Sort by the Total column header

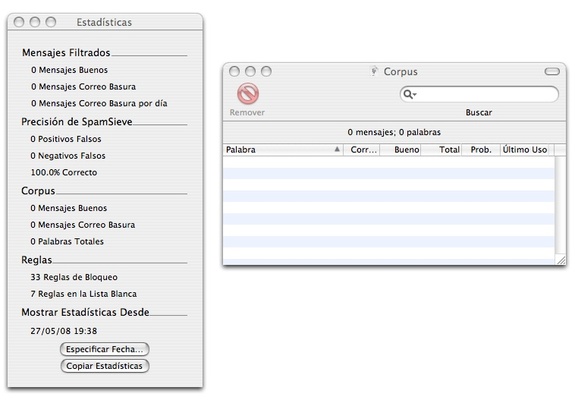[x=442, y=150]
